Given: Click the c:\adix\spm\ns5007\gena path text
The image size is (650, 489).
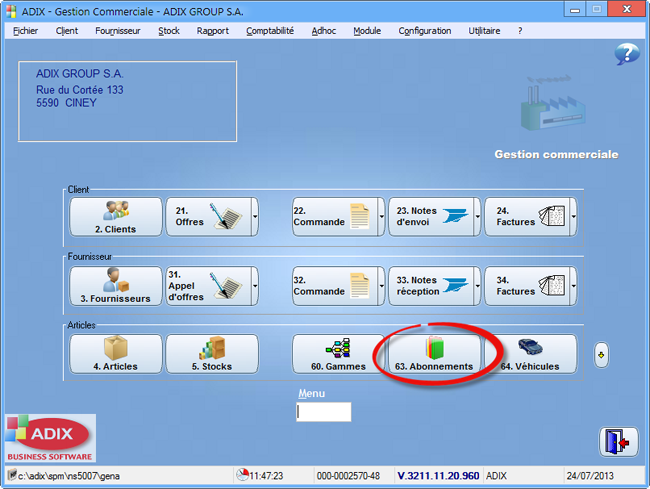Looking at the screenshot, I should pyautogui.click(x=69, y=476).
